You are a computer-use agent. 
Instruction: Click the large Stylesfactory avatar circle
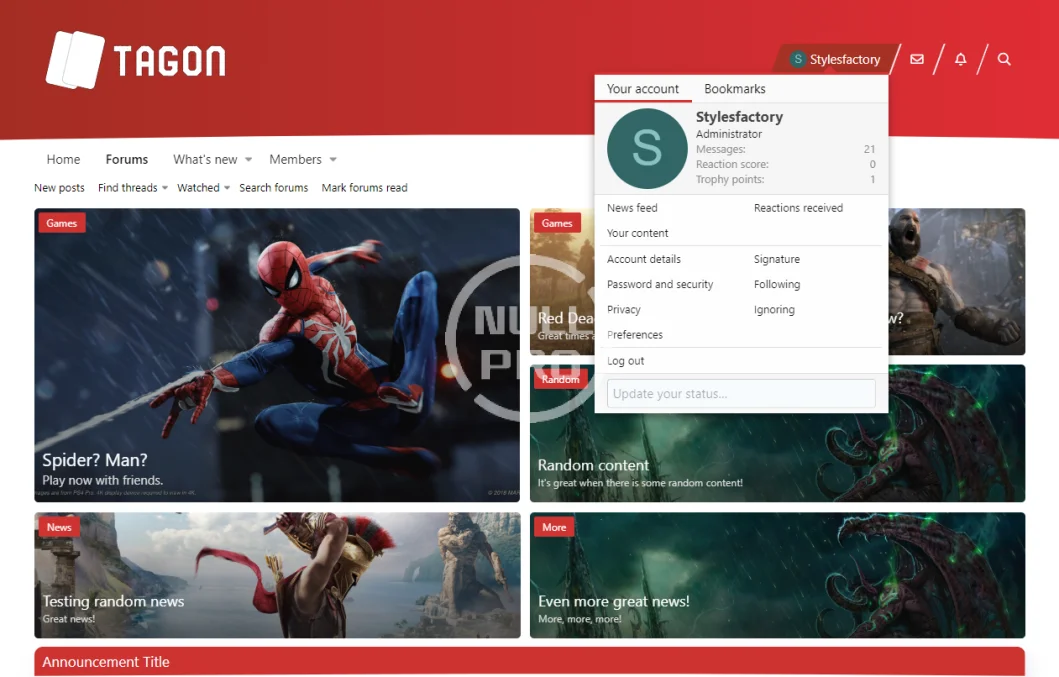(647, 149)
